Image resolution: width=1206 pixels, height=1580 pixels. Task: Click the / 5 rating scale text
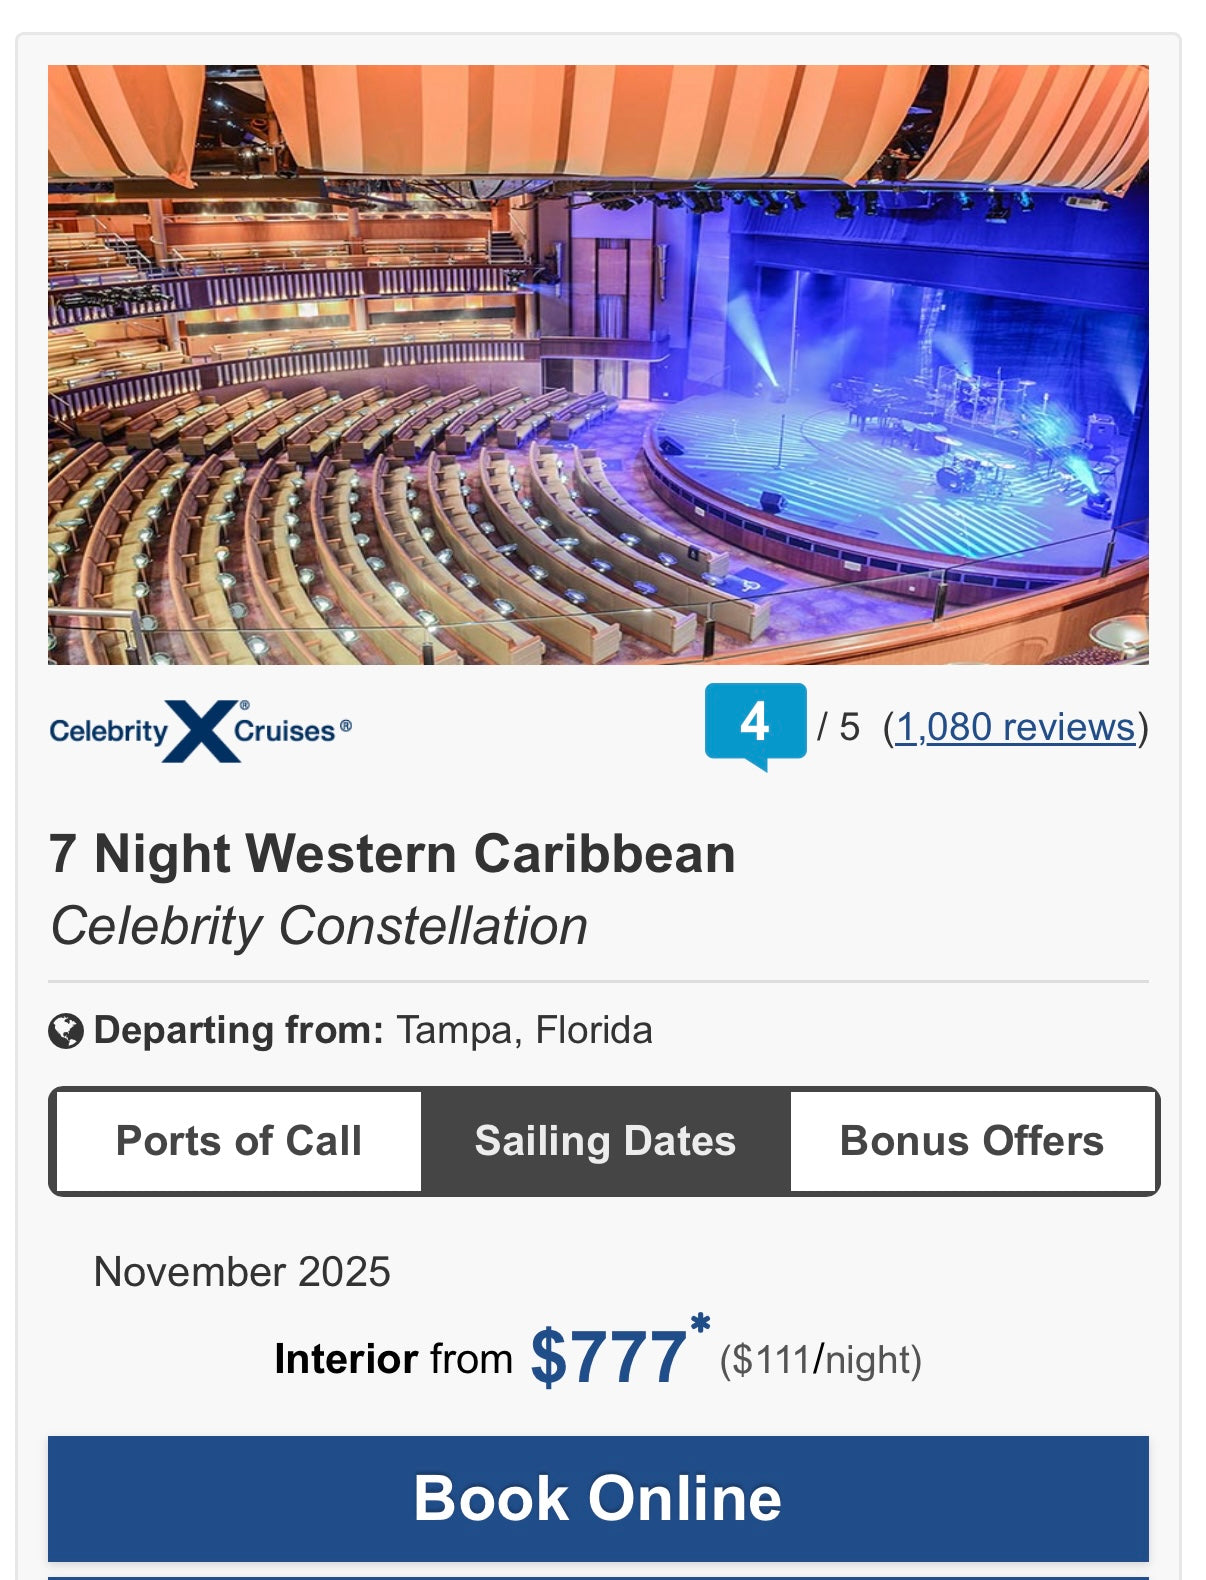click(x=838, y=727)
